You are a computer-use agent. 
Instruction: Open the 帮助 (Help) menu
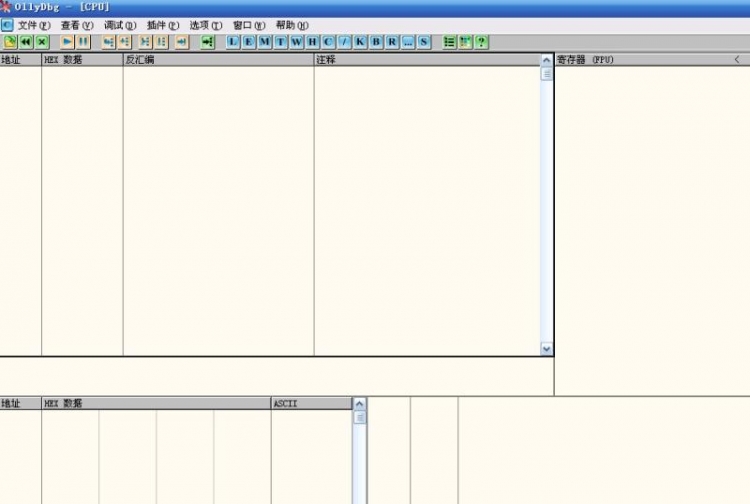point(292,25)
